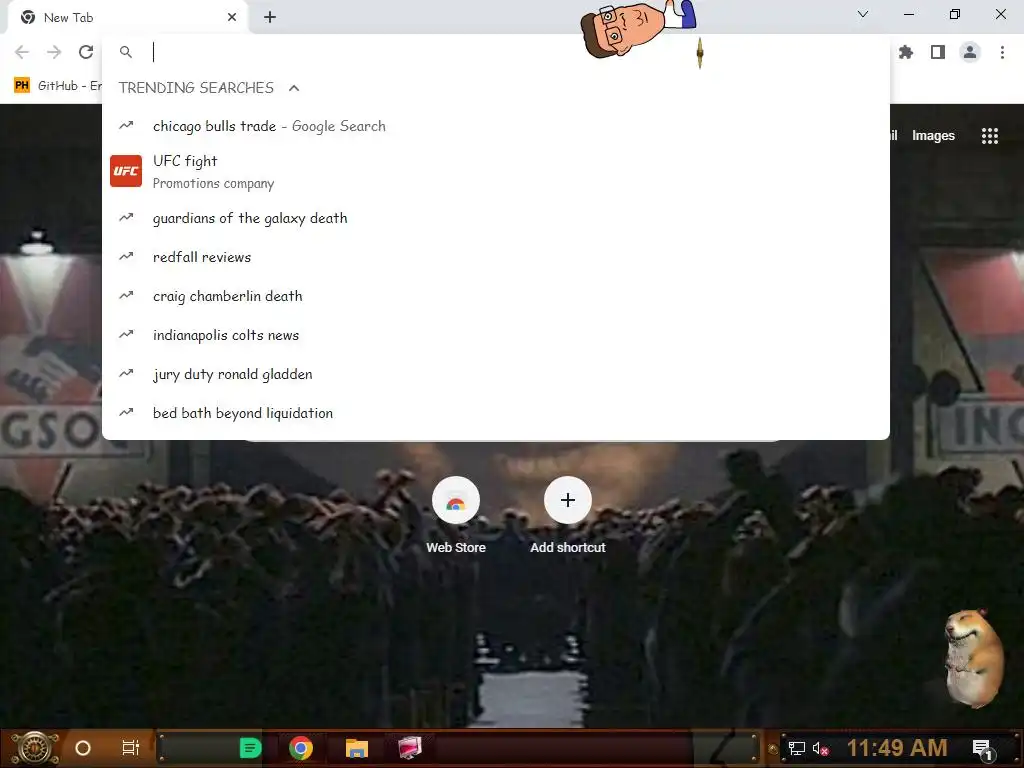Open the Extensions puzzle-piece icon
This screenshot has height=768, width=1024.
tap(906, 52)
